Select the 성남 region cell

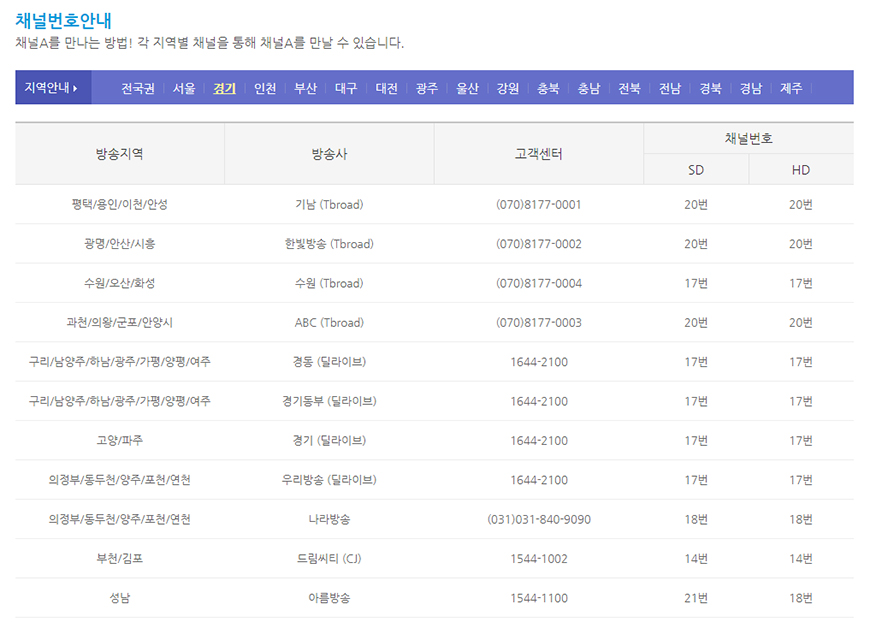click(119, 598)
